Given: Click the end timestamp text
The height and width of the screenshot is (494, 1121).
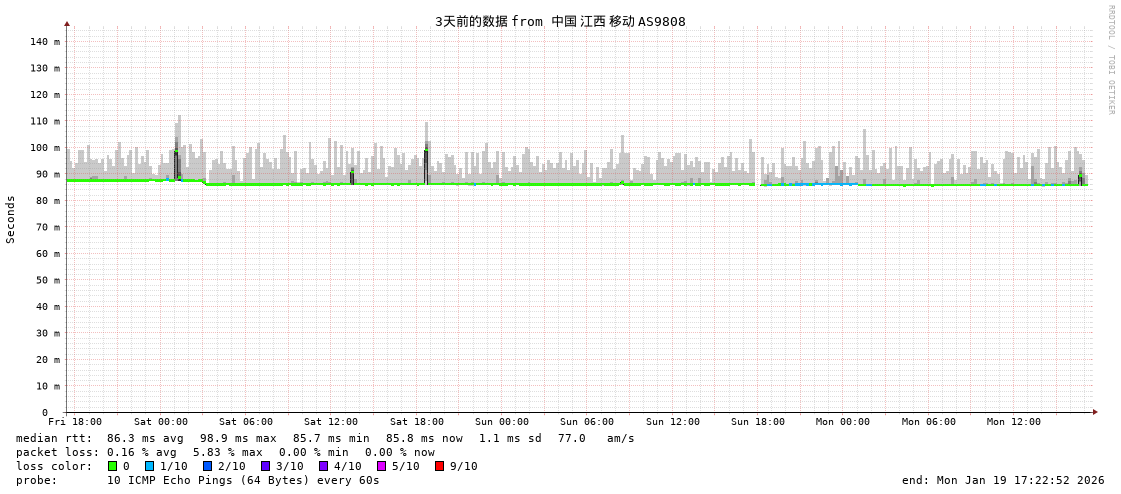Looking at the screenshot, I should (x=1003, y=480).
